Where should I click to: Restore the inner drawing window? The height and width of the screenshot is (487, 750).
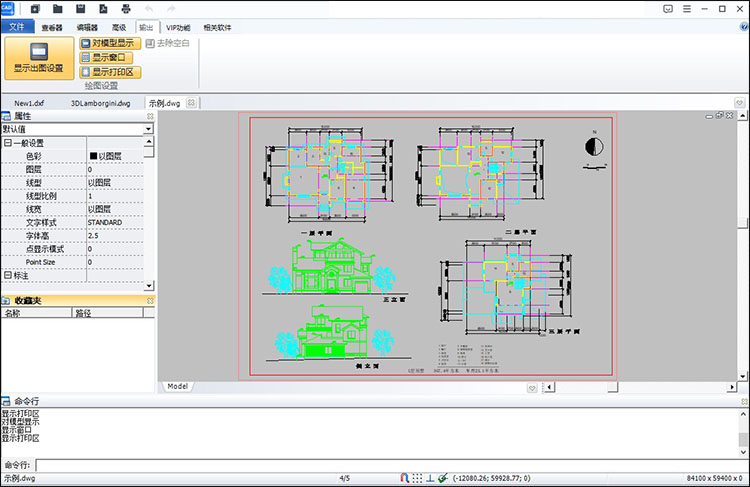(719, 116)
